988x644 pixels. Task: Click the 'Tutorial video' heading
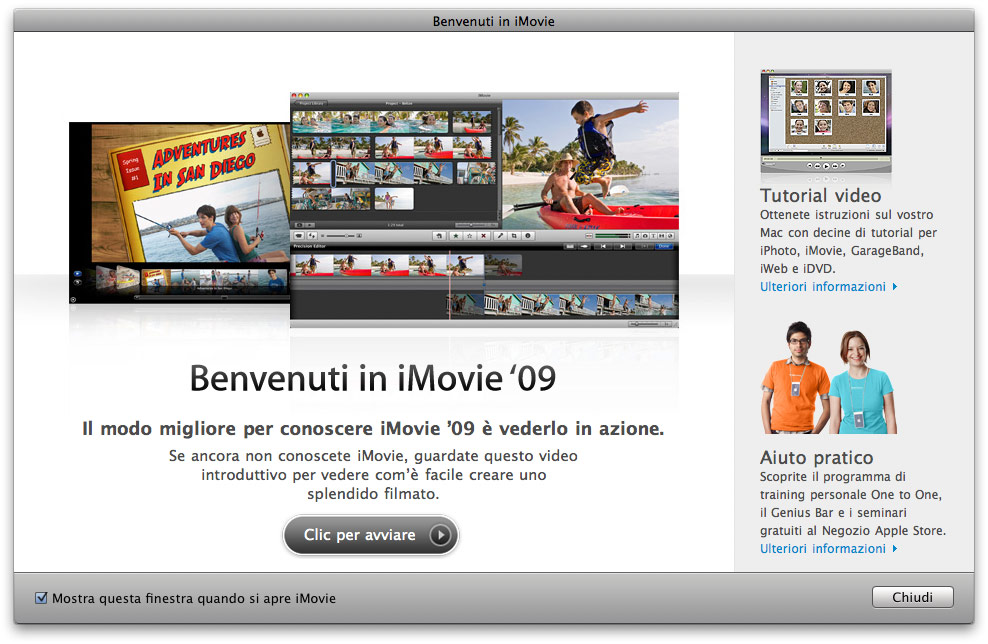coord(820,195)
